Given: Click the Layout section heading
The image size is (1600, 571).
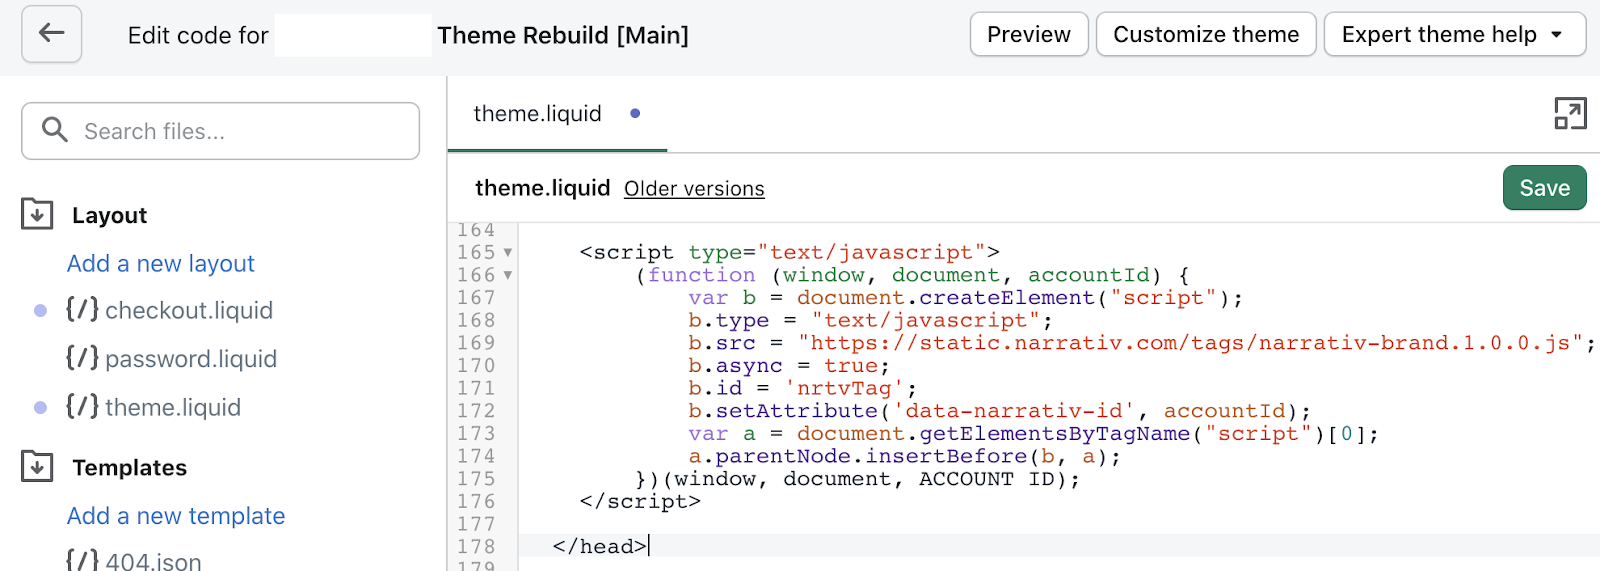Looking at the screenshot, I should pyautogui.click(x=109, y=215).
